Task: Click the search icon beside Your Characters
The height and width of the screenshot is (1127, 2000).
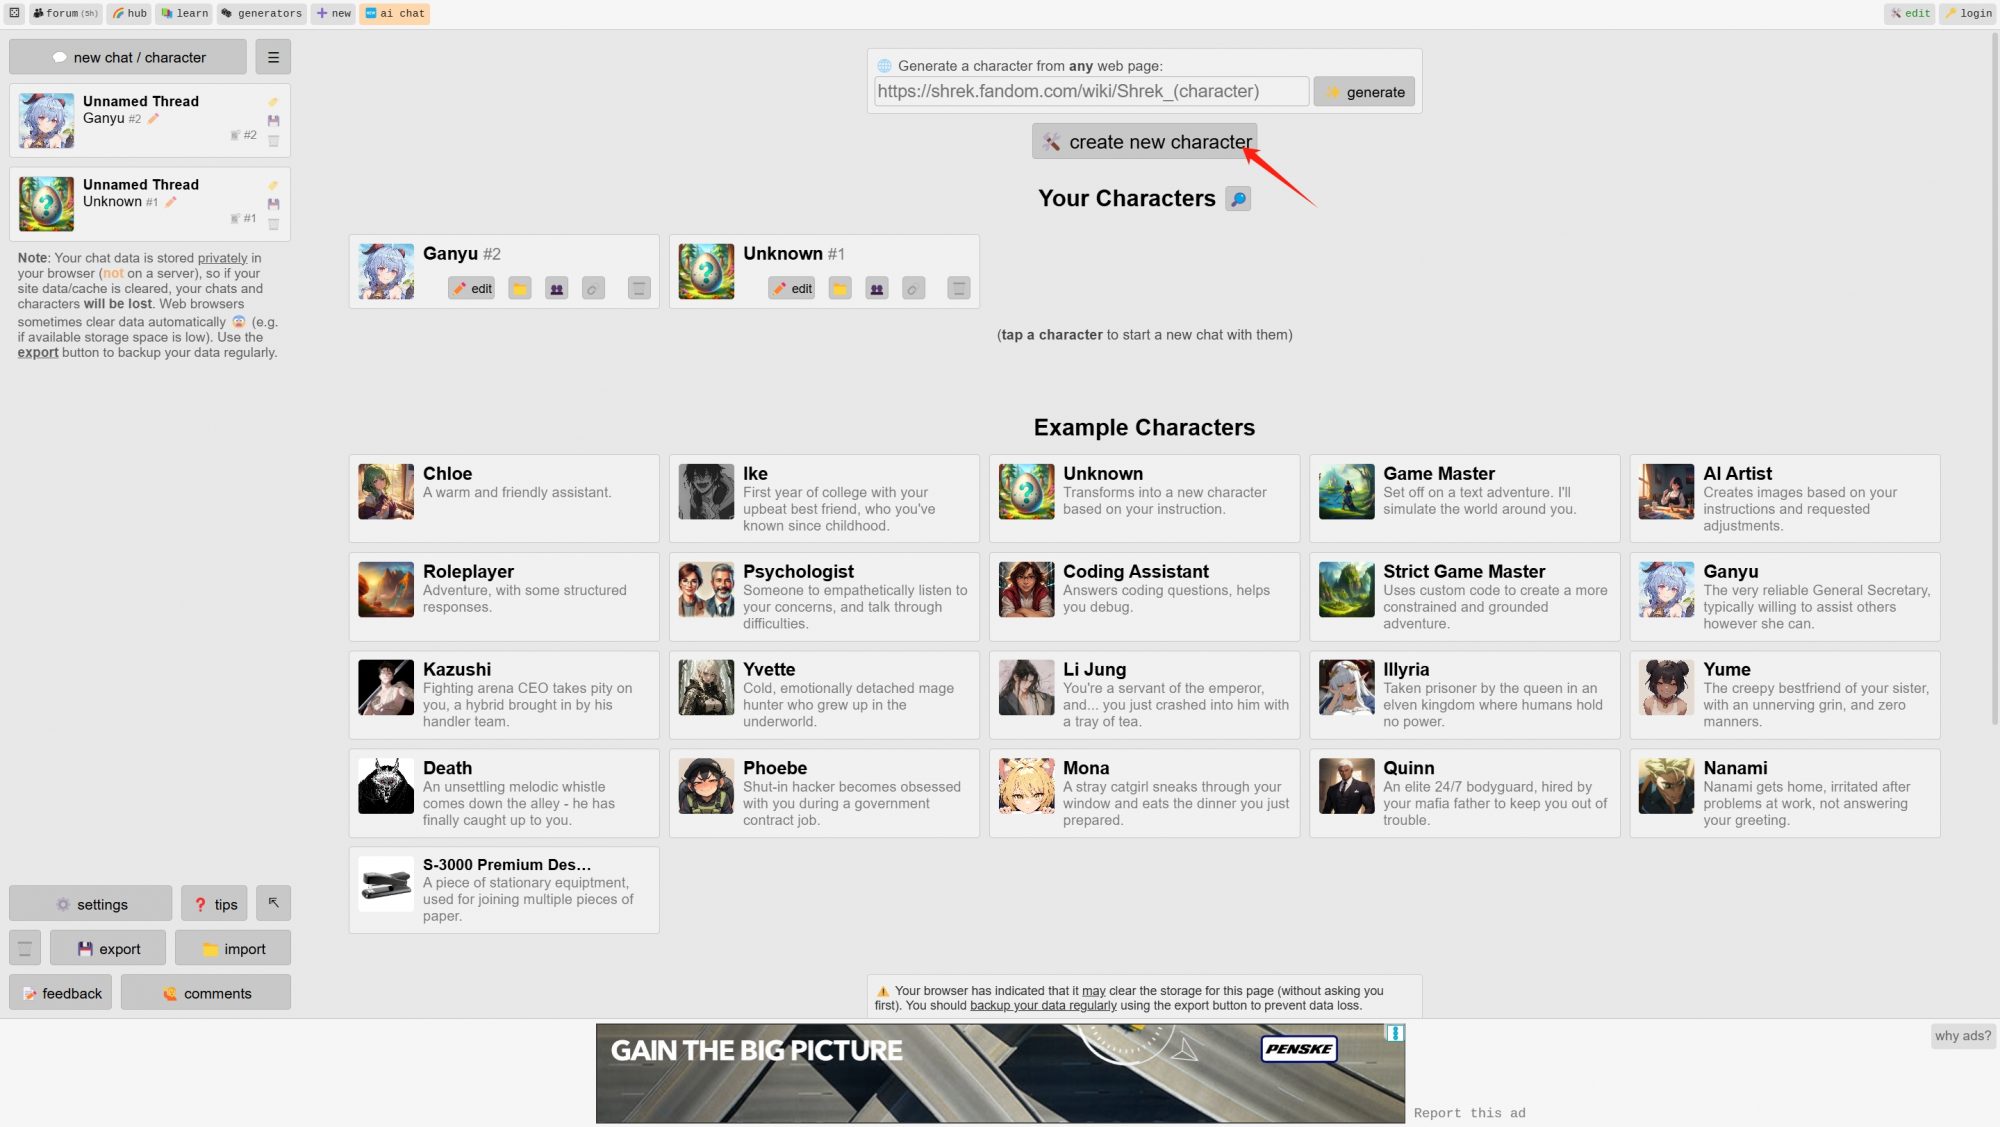Action: (x=1238, y=199)
